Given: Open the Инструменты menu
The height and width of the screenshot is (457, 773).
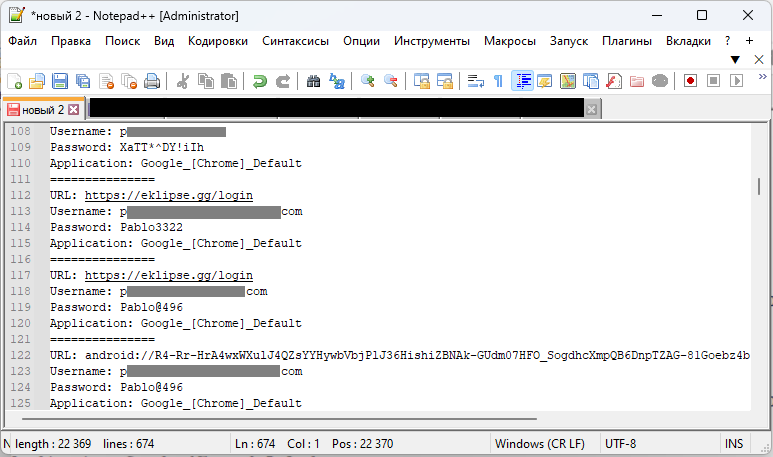Looking at the screenshot, I should coord(432,41).
